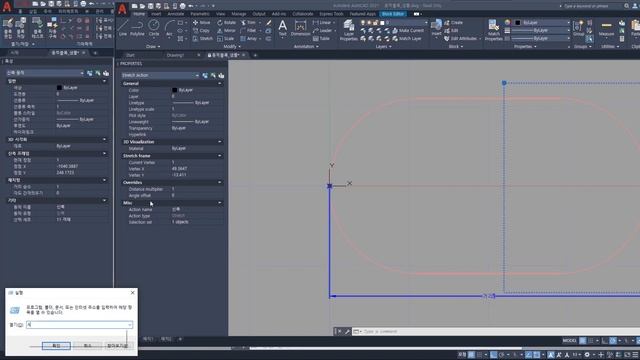Switch to the Start document tab
The height and width of the screenshot is (360, 640).
pyautogui.click(x=130, y=55)
